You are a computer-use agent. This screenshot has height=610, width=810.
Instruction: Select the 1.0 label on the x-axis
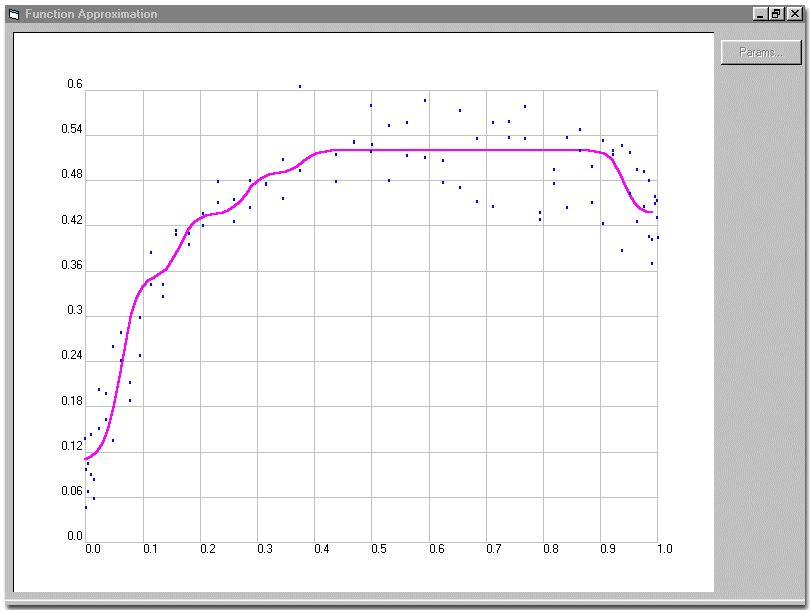[664, 549]
